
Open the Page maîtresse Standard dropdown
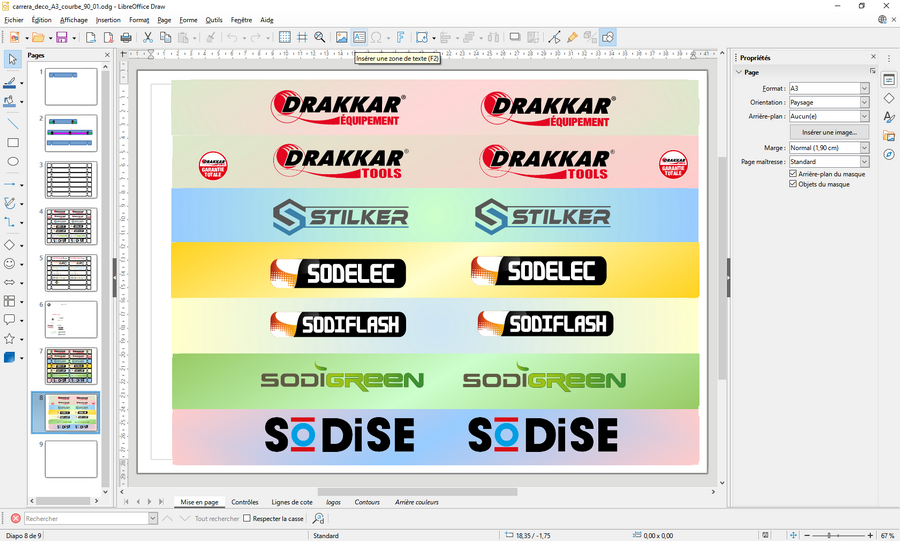tap(864, 162)
